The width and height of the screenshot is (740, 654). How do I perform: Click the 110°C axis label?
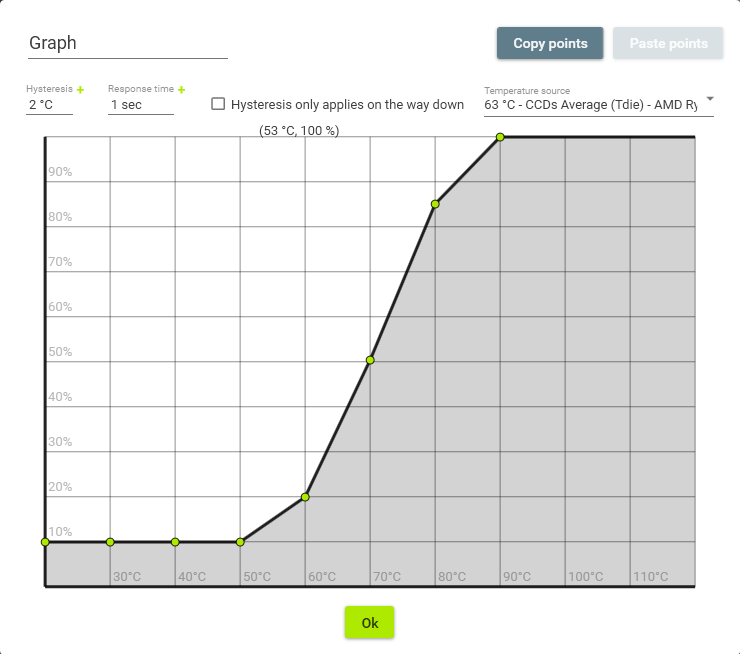651,577
